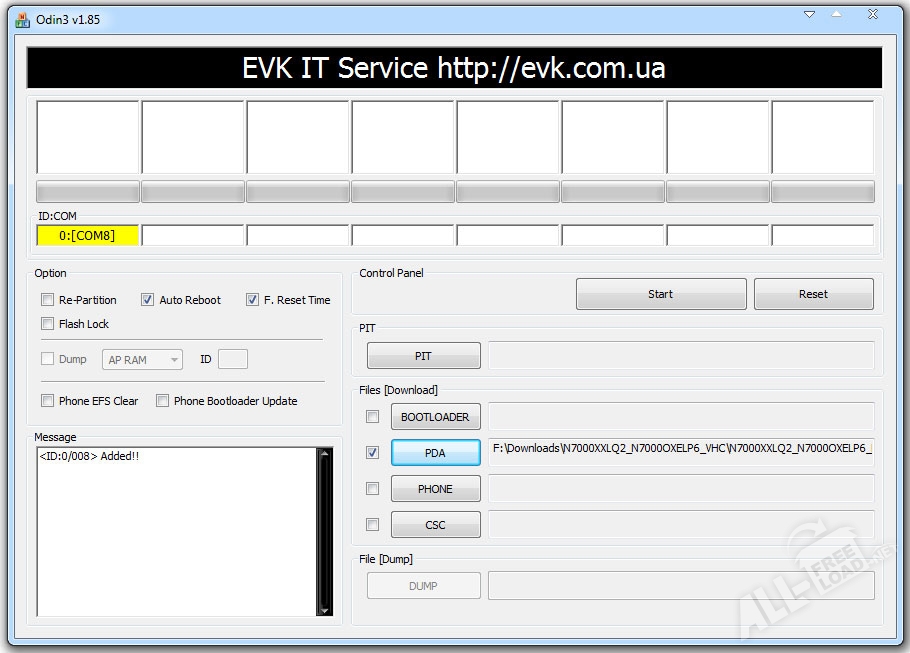Check Phone Bootloader Update

[162, 401]
